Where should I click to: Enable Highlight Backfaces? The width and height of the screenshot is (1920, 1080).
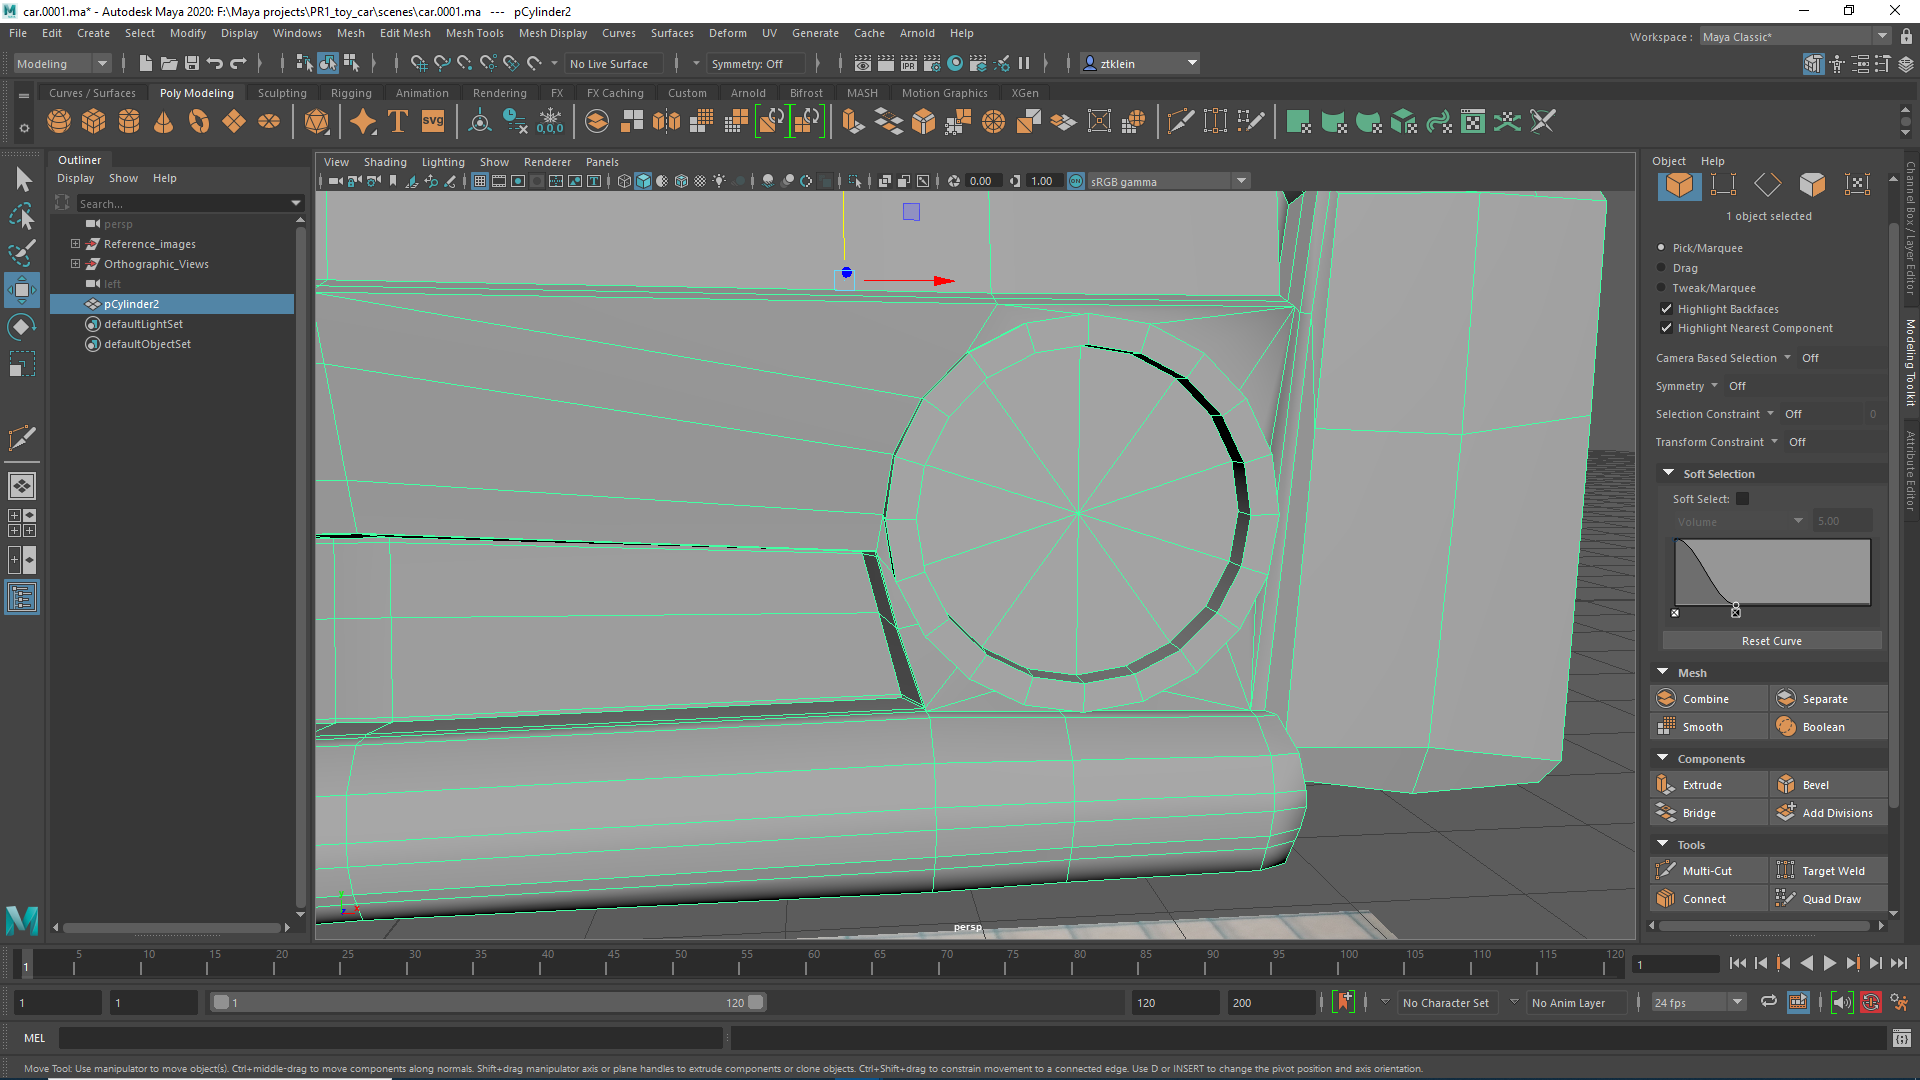click(1666, 309)
